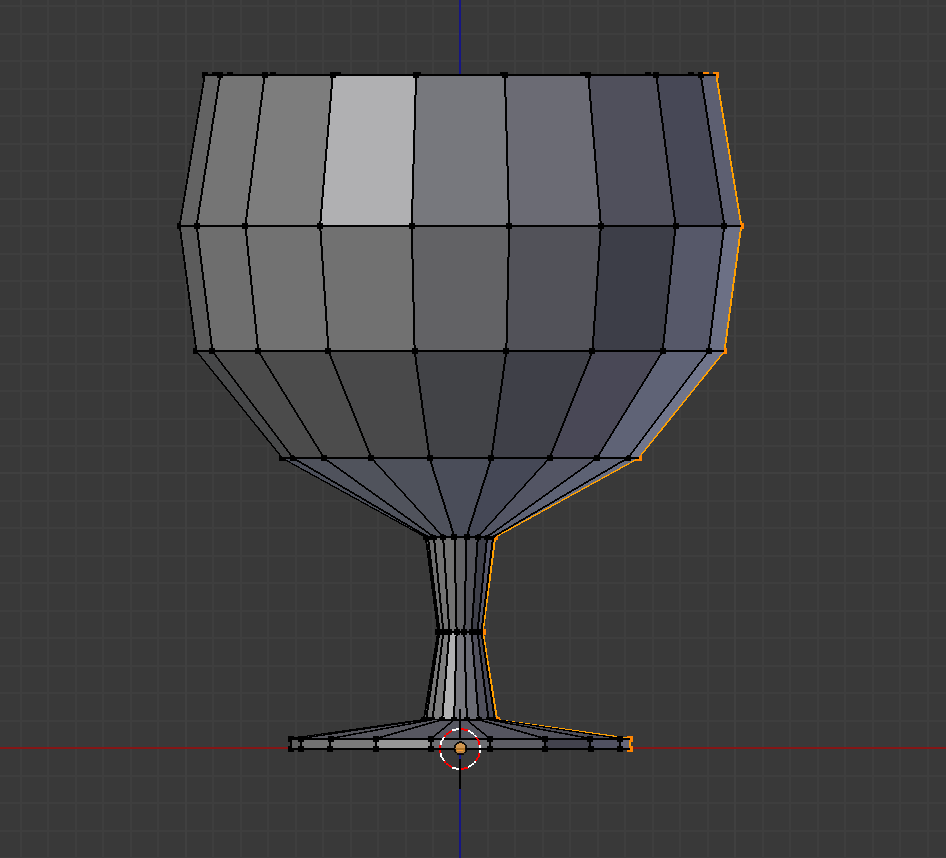Select the orange highlighted edge on the upper-right bowl
This screenshot has width=946, height=858.
[x=729, y=150]
